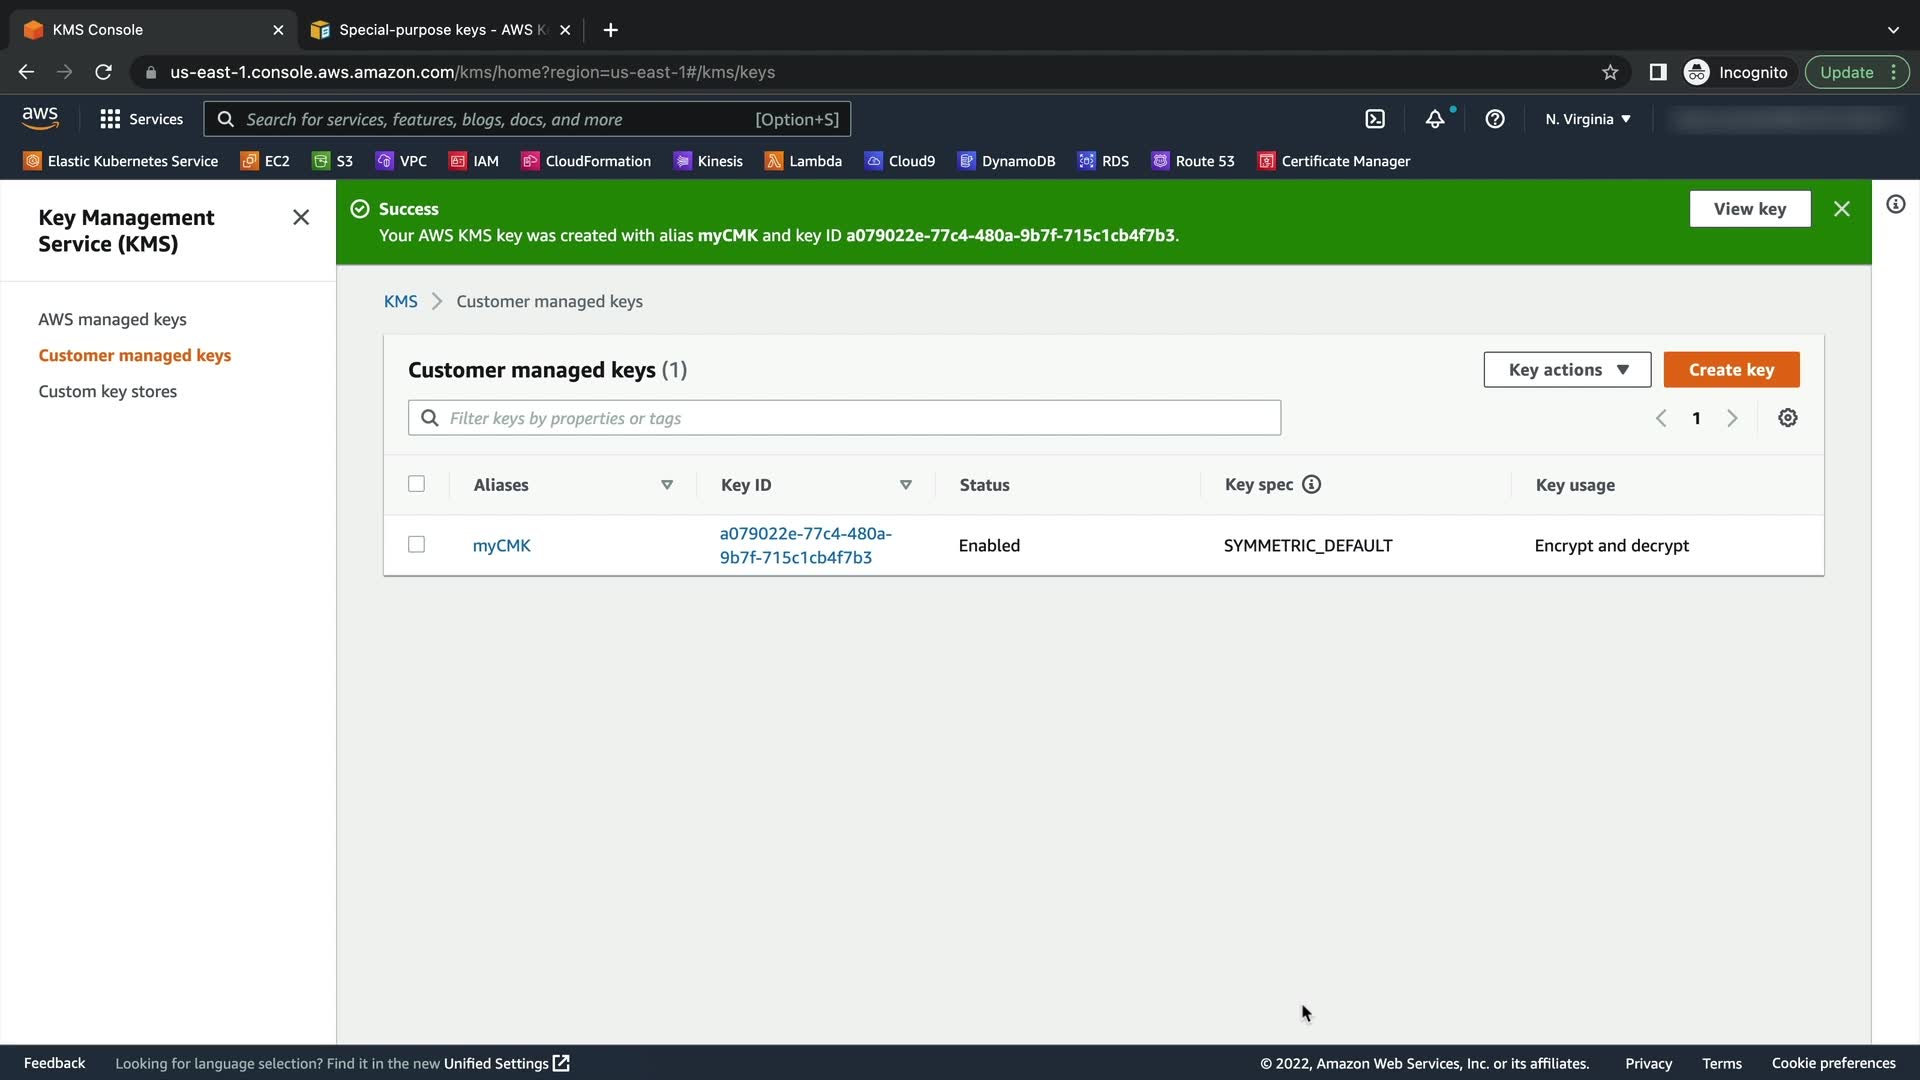Expand the Key actions dropdown
The width and height of the screenshot is (1920, 1080).
pos(1568,370)
